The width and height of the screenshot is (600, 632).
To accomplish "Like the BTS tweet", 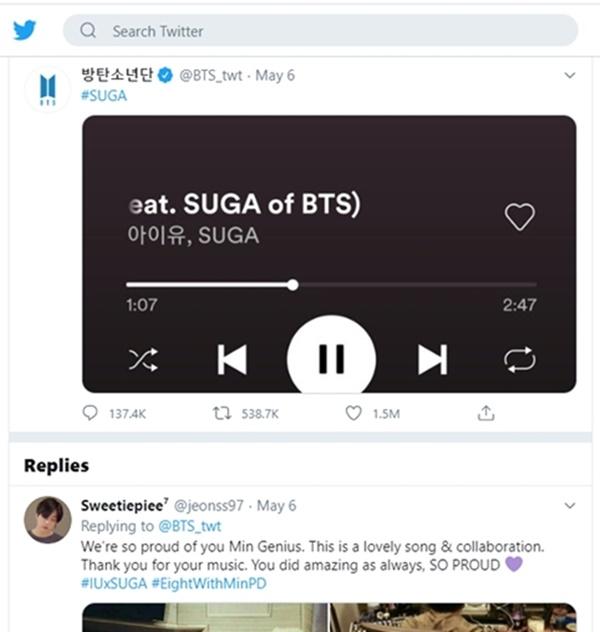I will [x=353, y=413].
